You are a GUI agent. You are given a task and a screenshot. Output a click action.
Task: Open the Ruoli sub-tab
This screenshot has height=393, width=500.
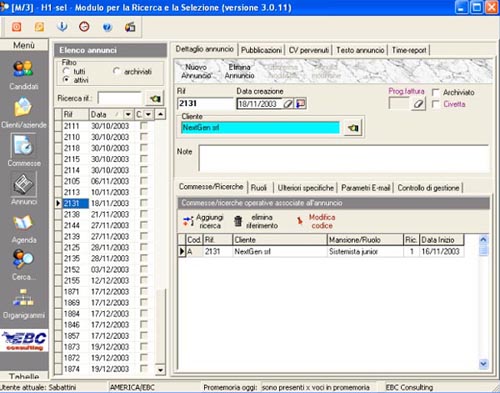pyautogui.click(x=259, y=188)
